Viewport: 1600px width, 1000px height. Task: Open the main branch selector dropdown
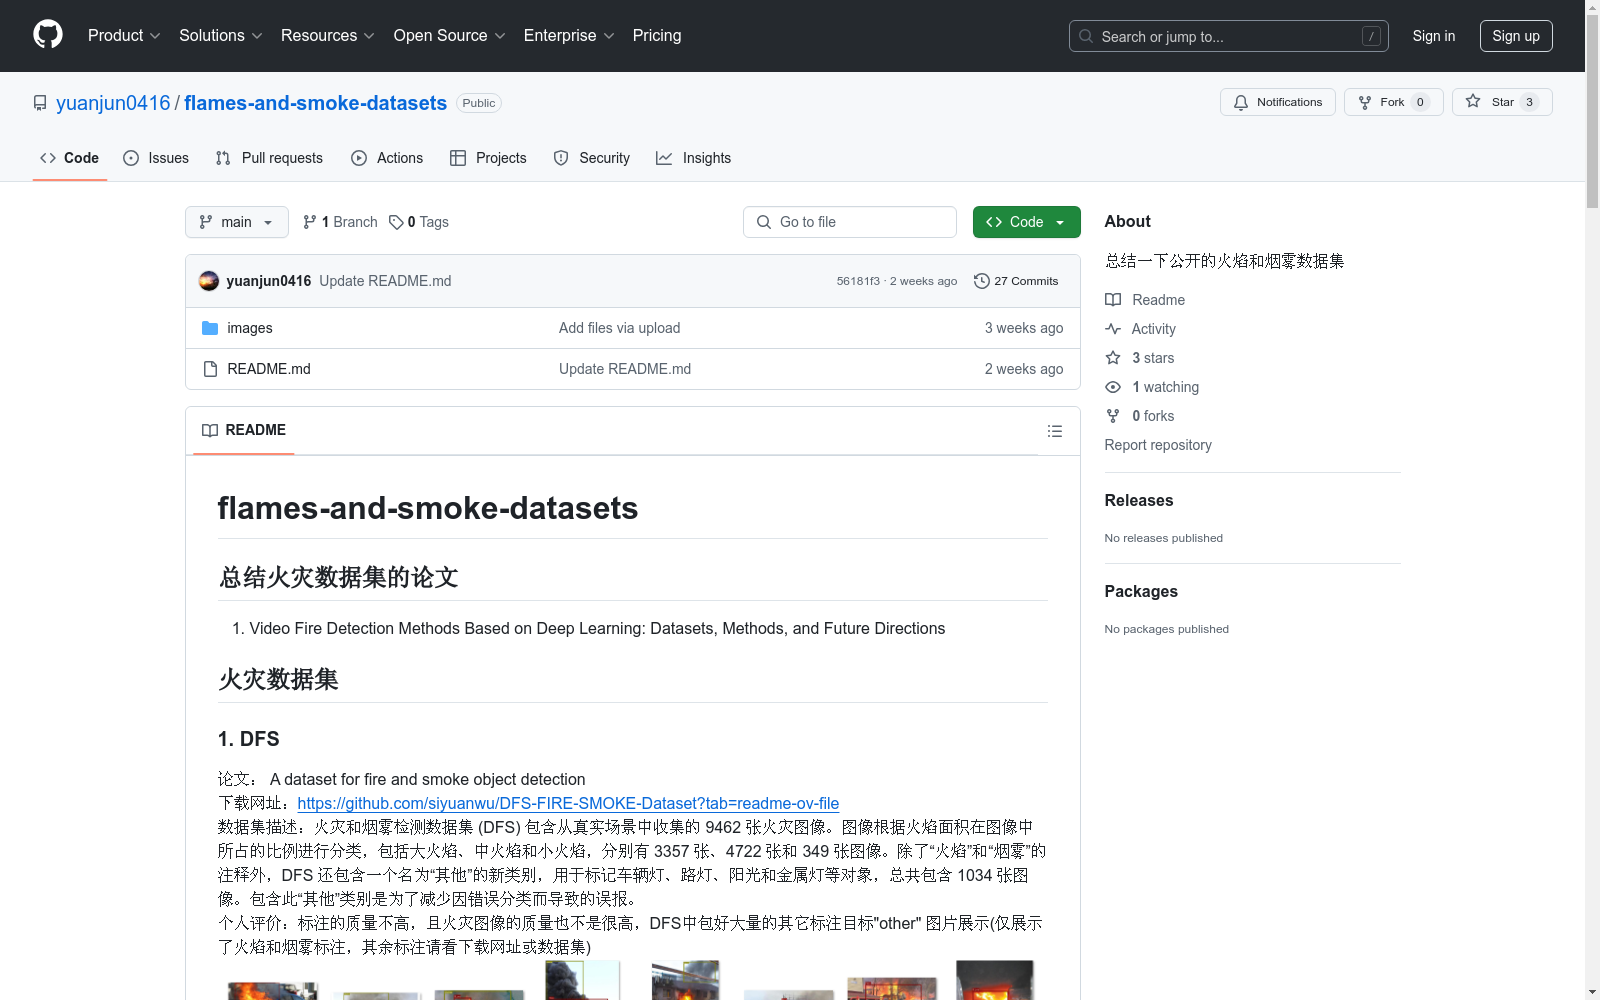(x=237, y=222)
